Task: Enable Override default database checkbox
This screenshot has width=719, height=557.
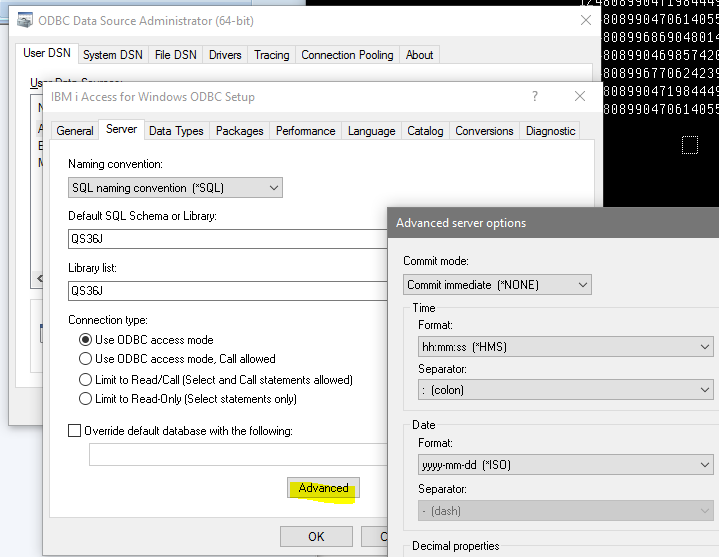Action: [75, 431]
